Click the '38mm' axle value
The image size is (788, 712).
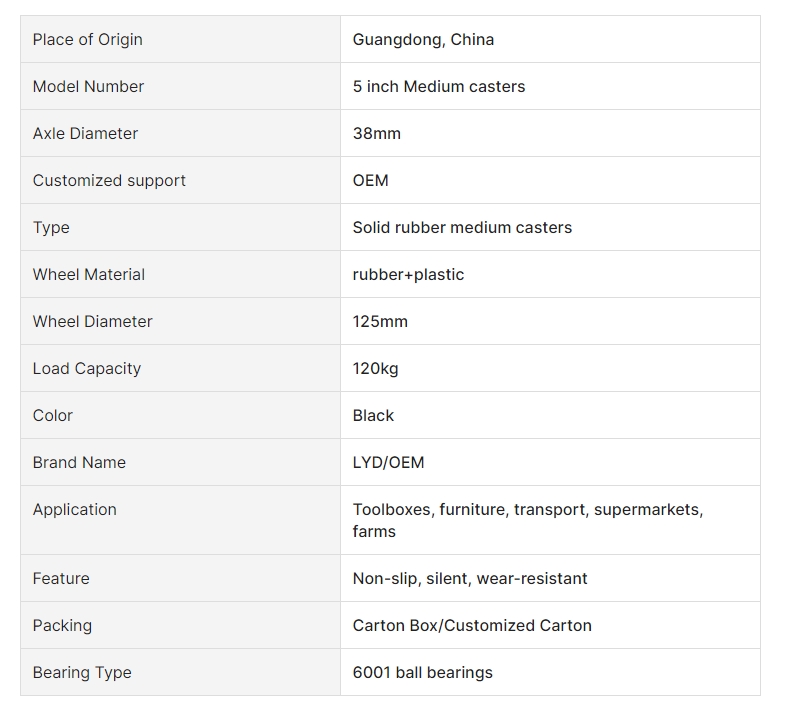376,134
